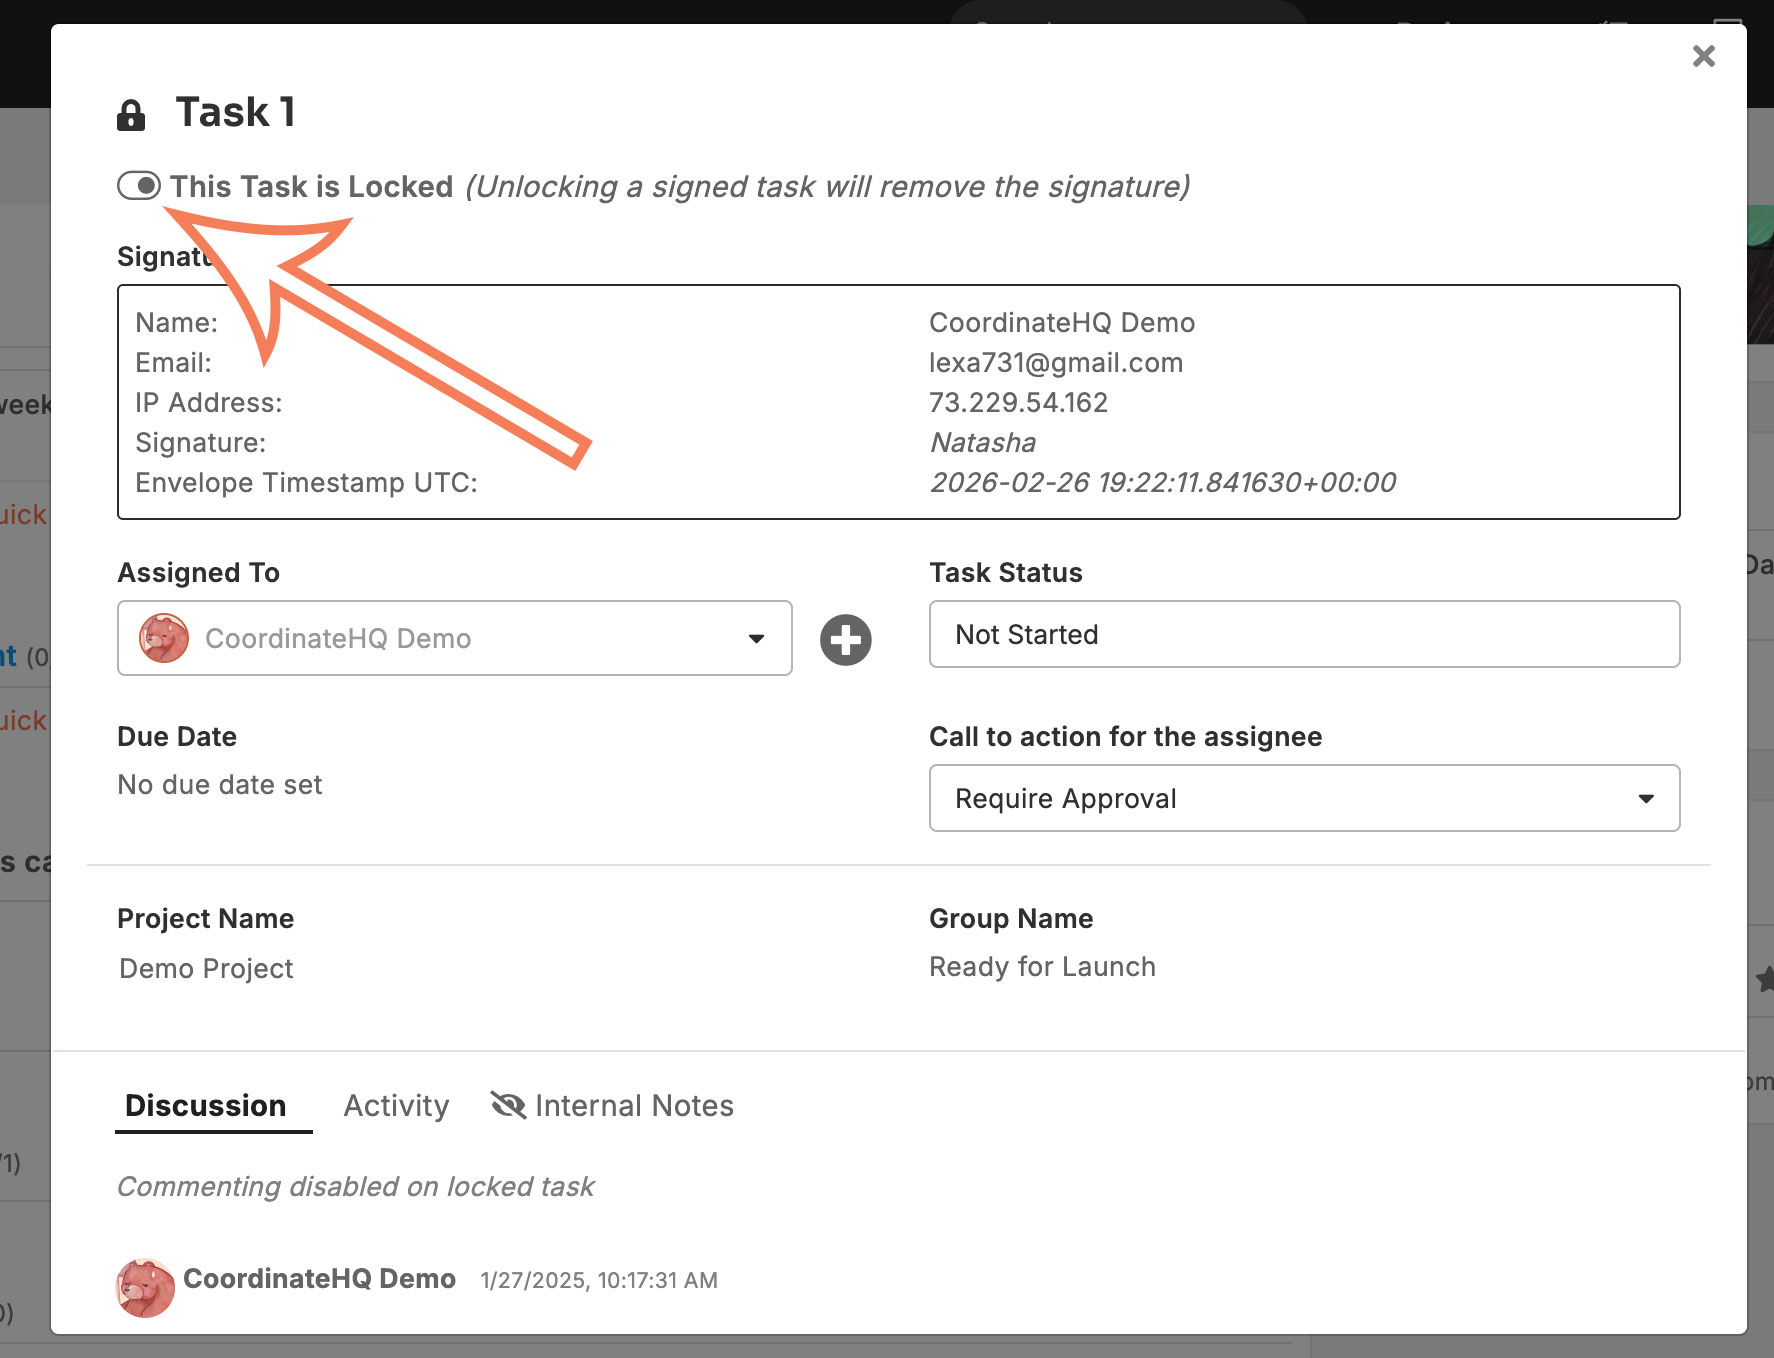The height and width of the screenshot is (1358, 1774).
Task: Click the CoordinateHQ Demo avatar in Assigned To
Action: (x=164, y=638)
